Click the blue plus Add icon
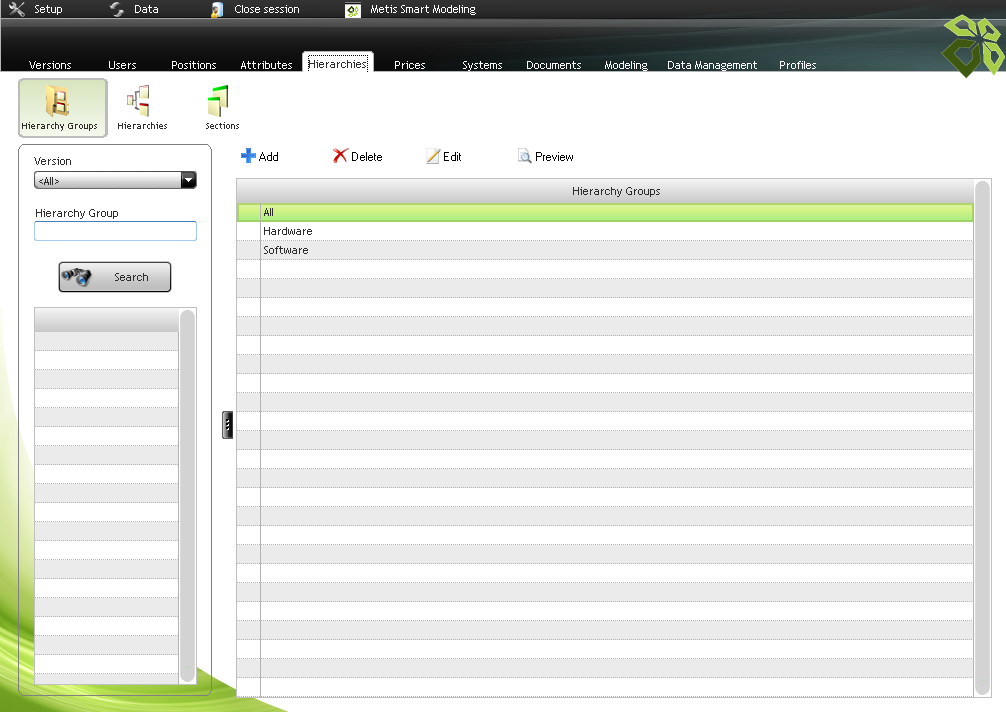Screen dimensions: 1006x712 tap(249, 157)
